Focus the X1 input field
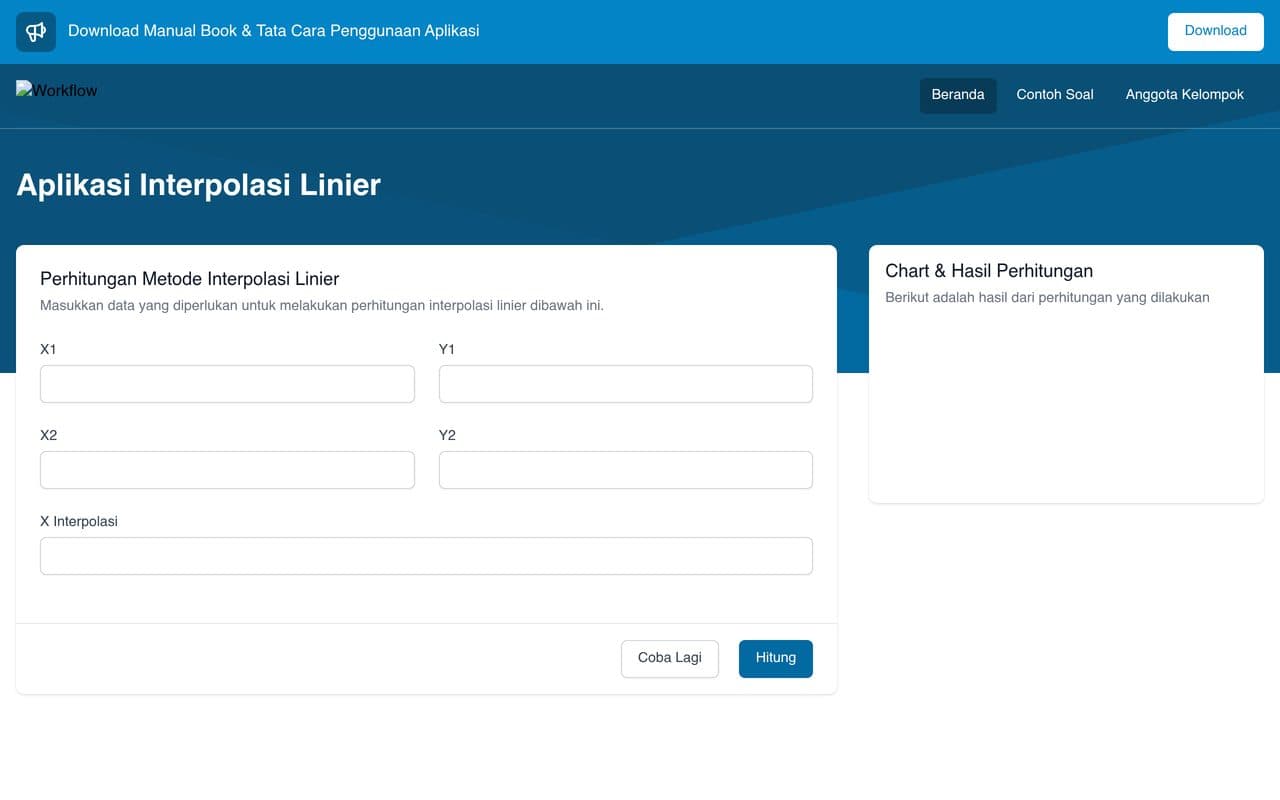This screenshot has height=800, width=1280. [x=227, y=384]
